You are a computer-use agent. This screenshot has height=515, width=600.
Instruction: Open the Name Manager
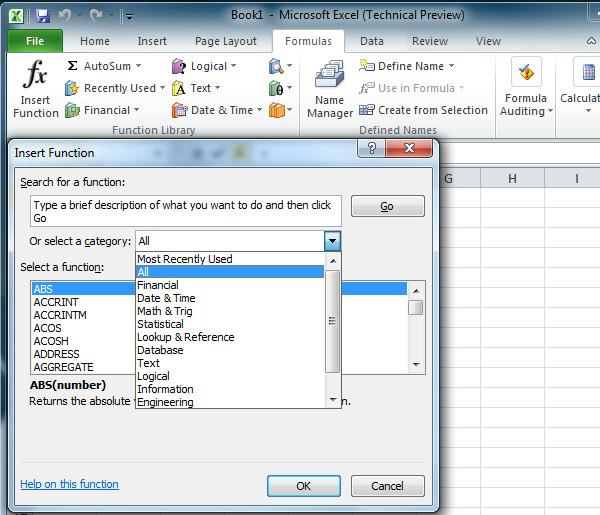pos(329,90)
